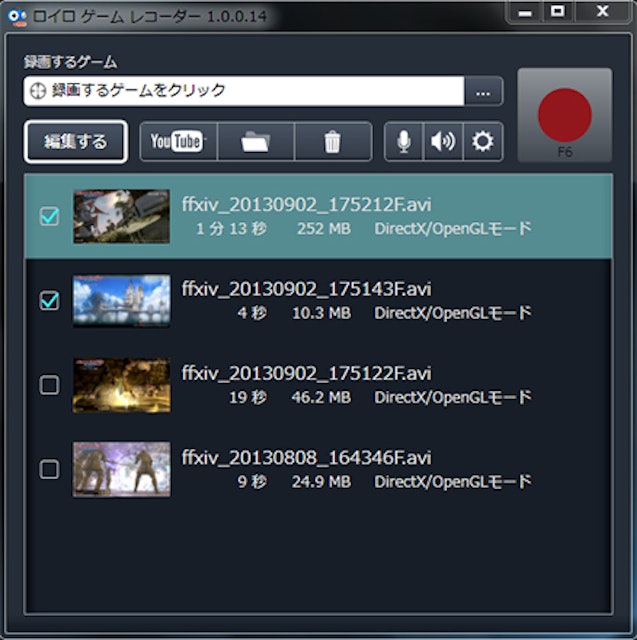Click the YouTube upload icon
Image resolution: width=637 pixels, height=640 pixels.
coord(178,142)
